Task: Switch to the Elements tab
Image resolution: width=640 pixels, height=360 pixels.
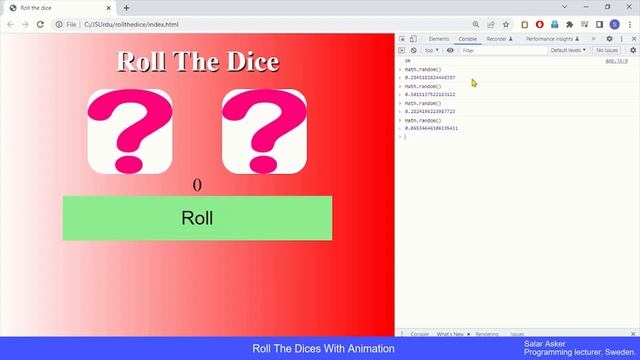Action: coord(439,39)
